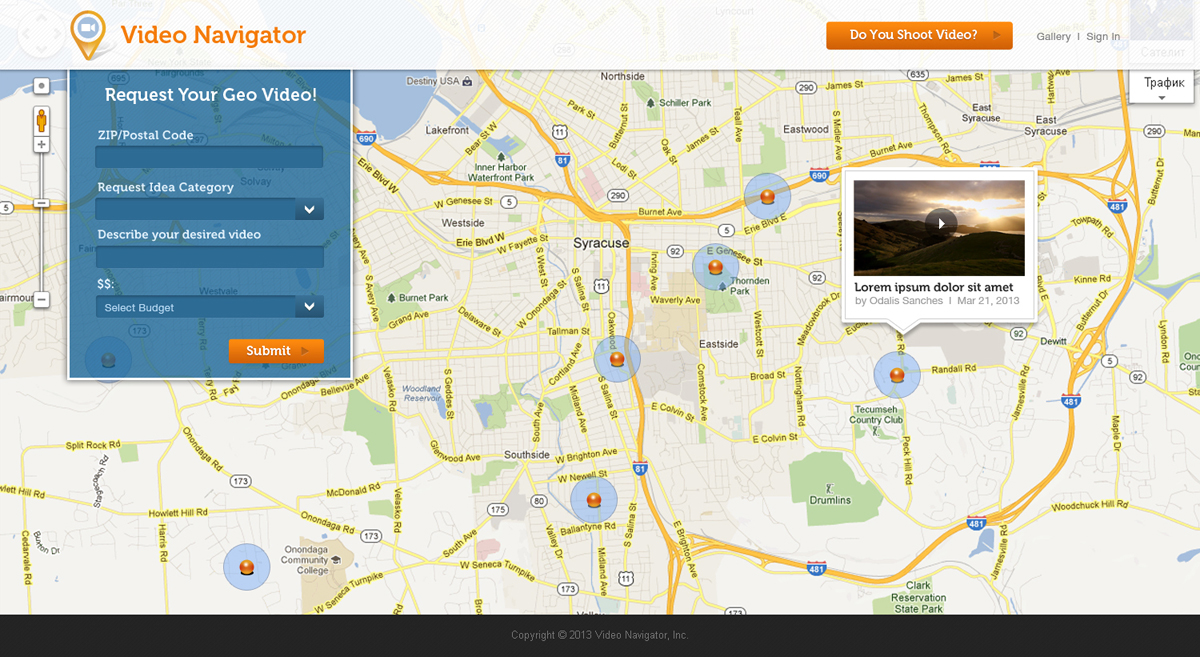Open the Select Budget dropdown
This screenshot has height=657, width=1200.
(209, 307)
